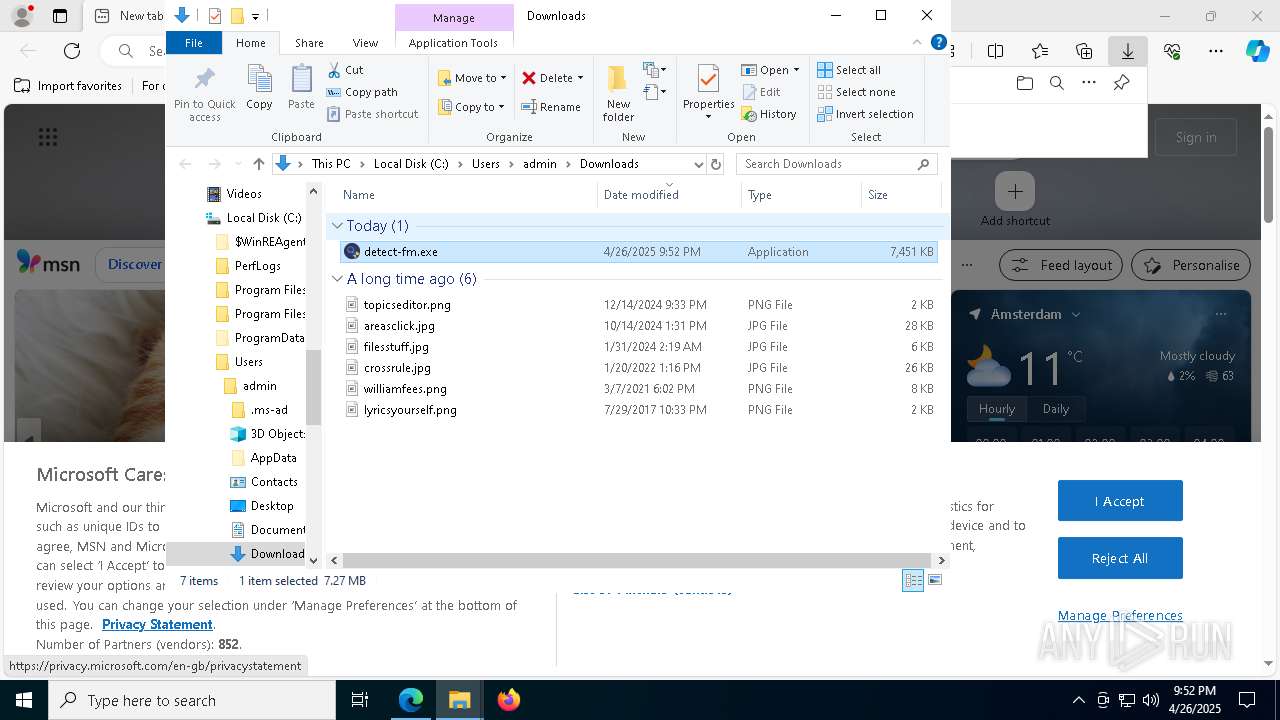Viewport: 1280px width, 720px height.
Task: Click the Delete red X button
Action: 547,78
